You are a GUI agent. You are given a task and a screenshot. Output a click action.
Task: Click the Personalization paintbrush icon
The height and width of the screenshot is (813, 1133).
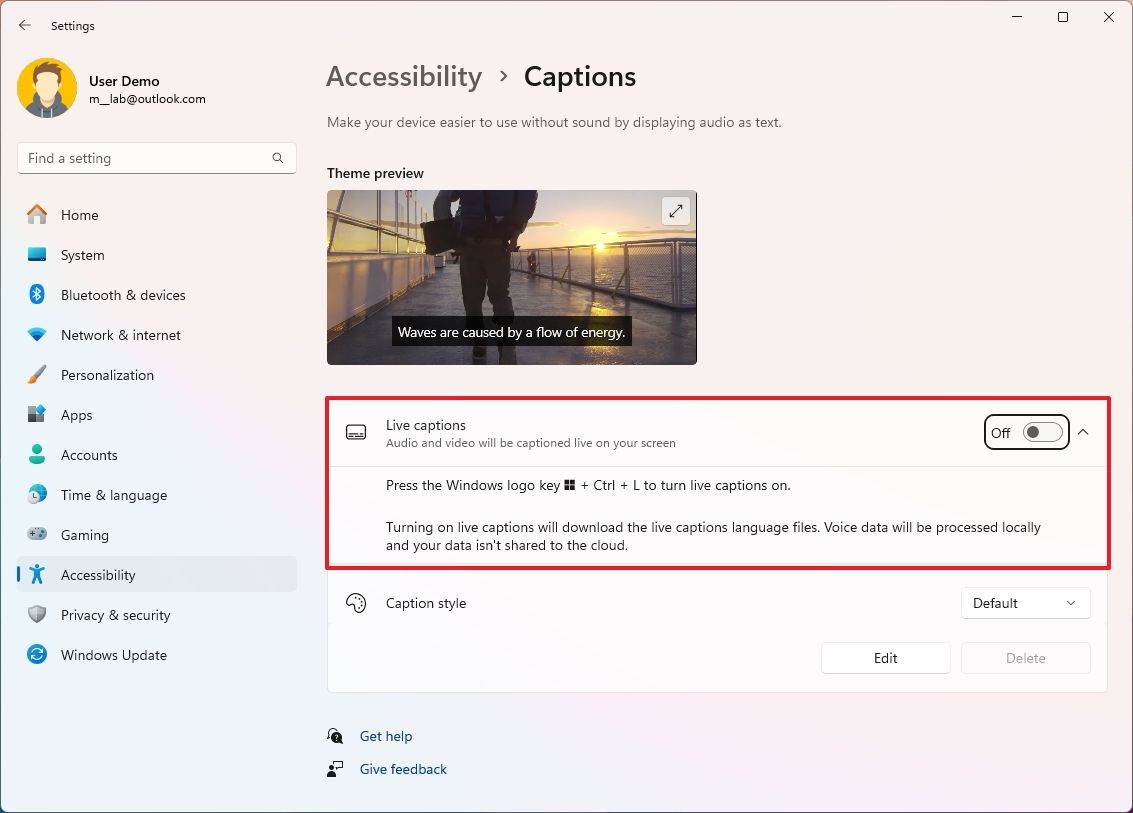pos(37,374)
